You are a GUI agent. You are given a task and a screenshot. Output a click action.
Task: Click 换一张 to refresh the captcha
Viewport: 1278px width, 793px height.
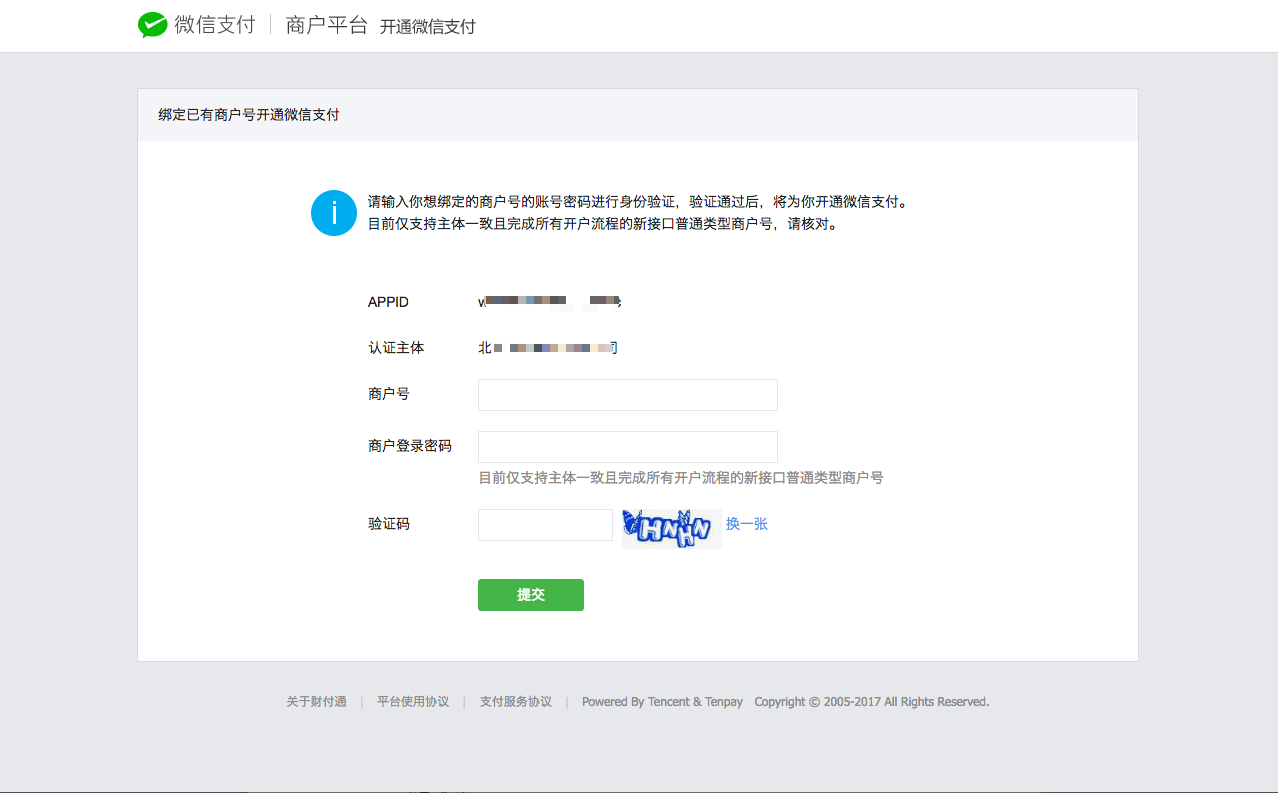tap(747, 524)
